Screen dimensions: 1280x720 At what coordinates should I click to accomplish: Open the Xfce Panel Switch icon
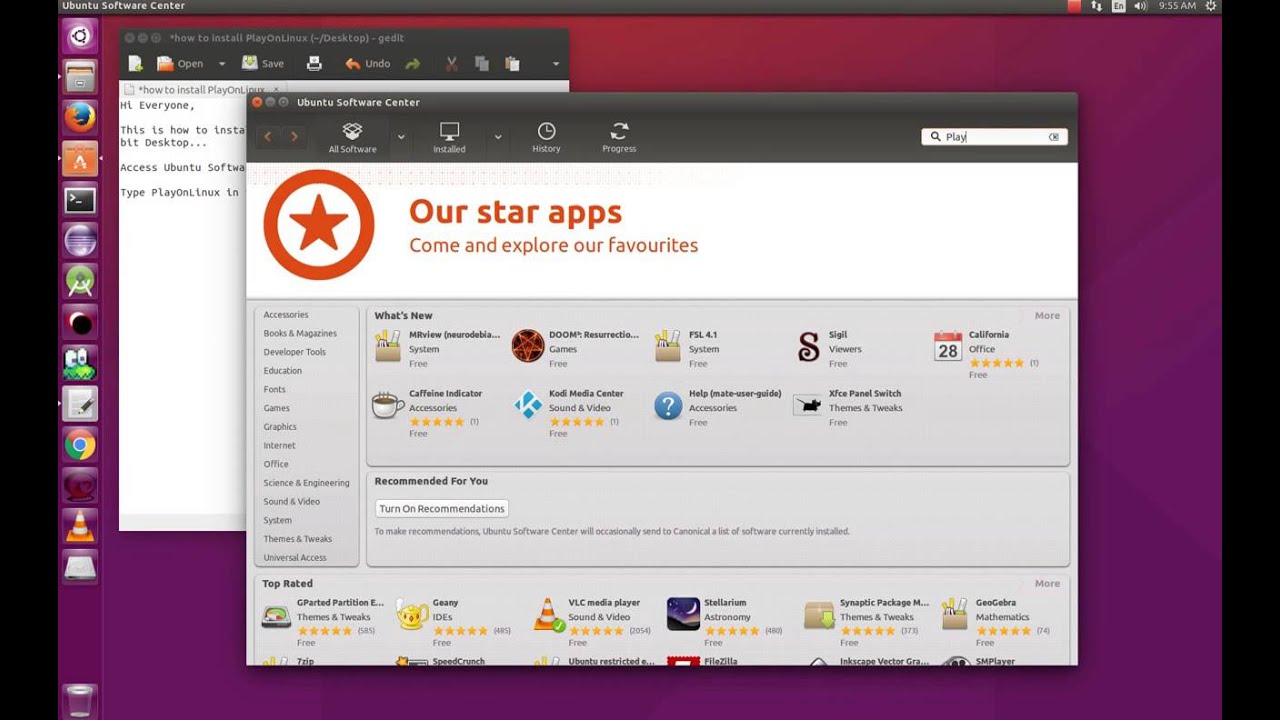[808, 405]
